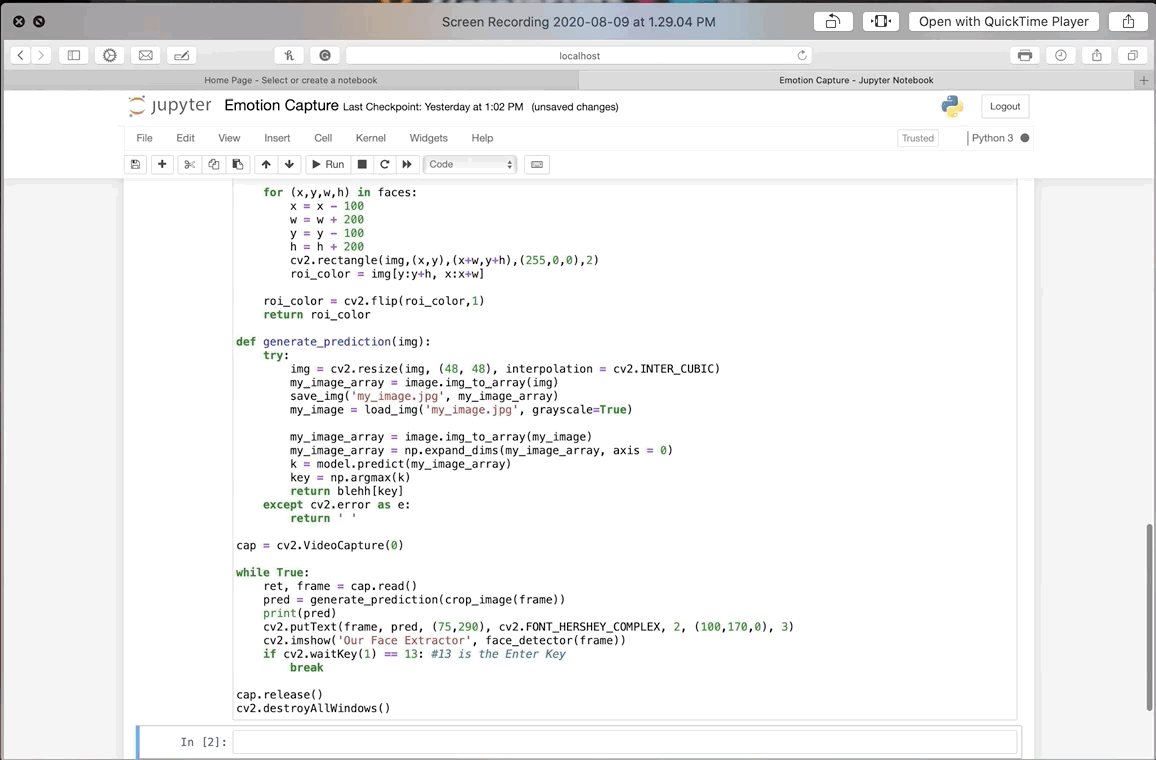Image resolution: width=1156 pixels, height=760 pixels.
Task: Switch to the Home Page tab
Action: 290,80
